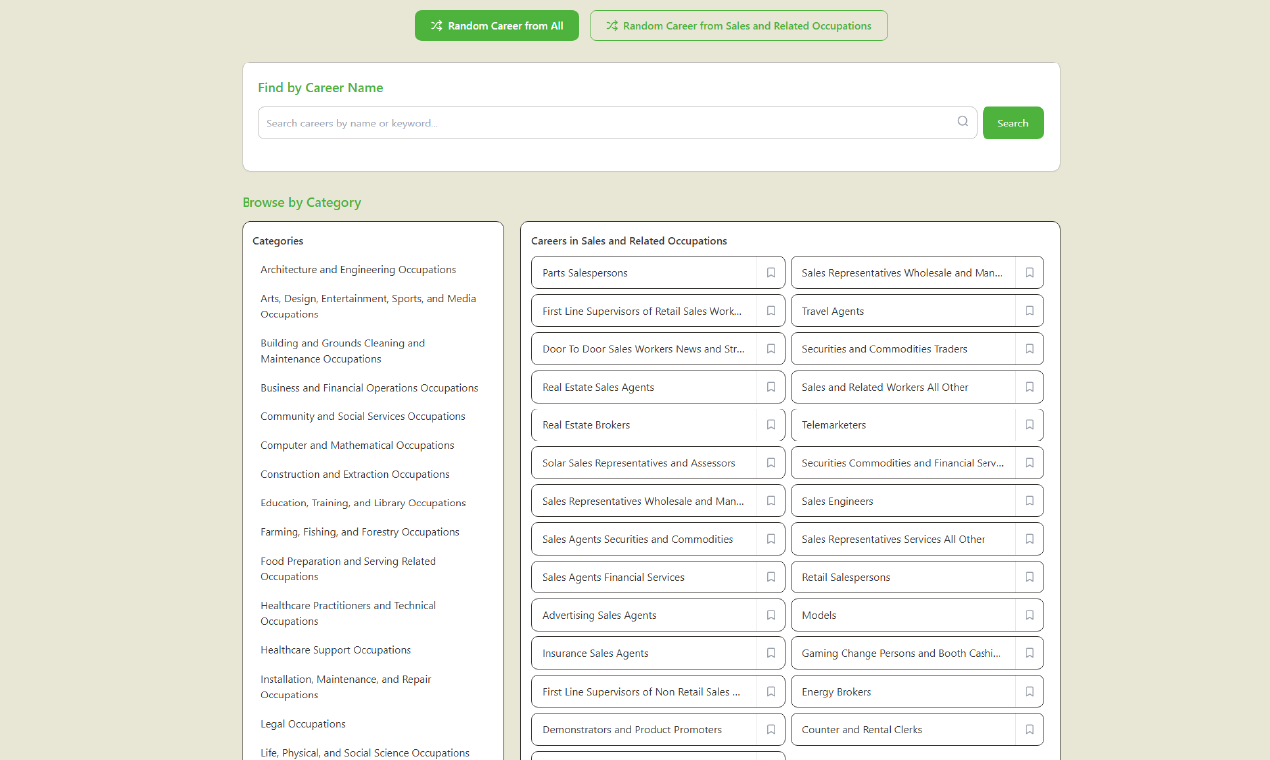Screen dimensions: 1270x760
Task: Bookmark Advertising Sales Agents career
Action: [x=771, y=615]
